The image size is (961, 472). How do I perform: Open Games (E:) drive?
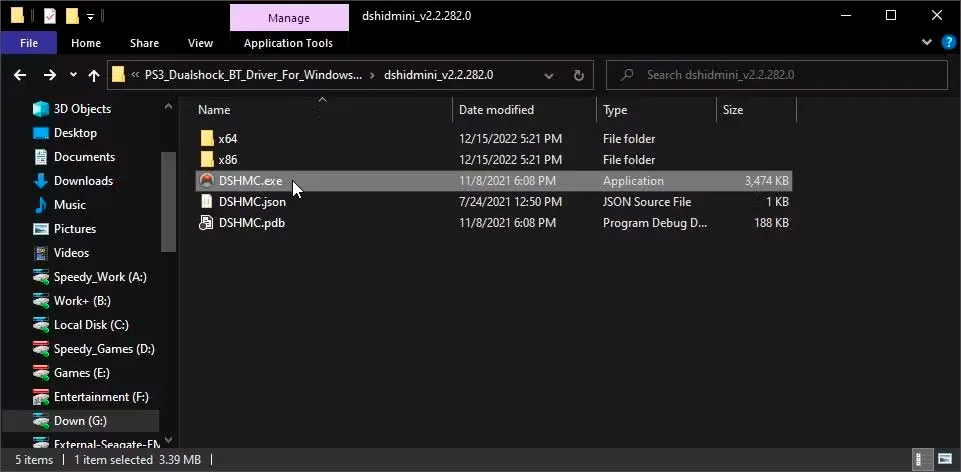coord(82,373)
